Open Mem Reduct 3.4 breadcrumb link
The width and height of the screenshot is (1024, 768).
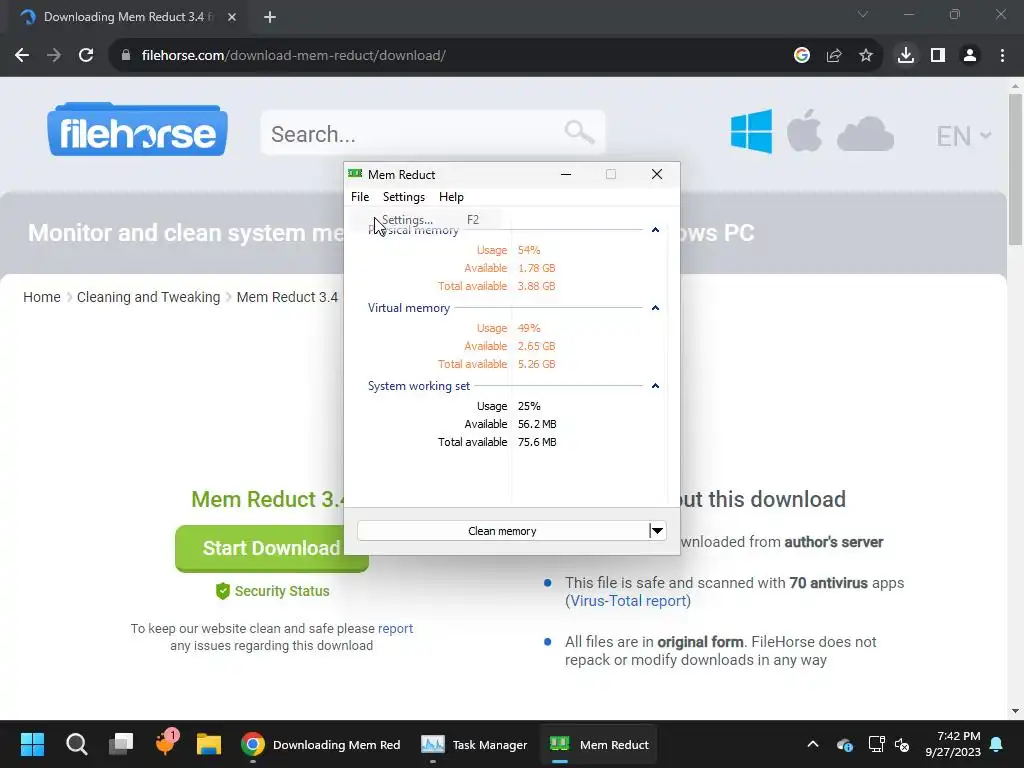click(x=287, y=297)
